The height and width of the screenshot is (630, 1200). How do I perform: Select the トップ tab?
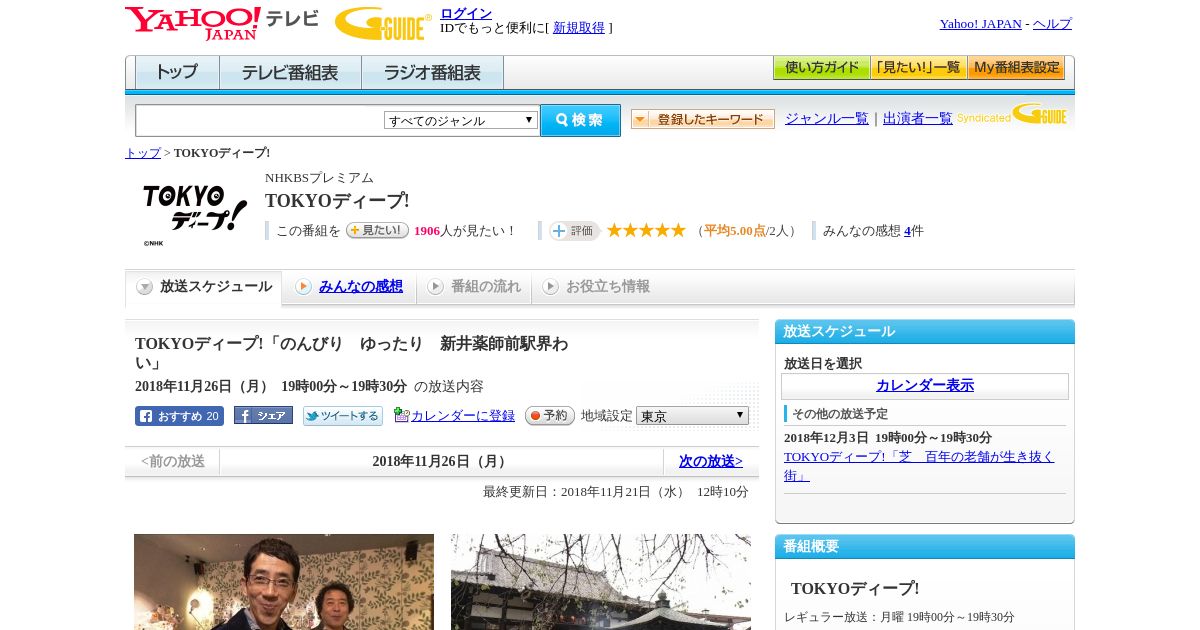pos(177,73)
